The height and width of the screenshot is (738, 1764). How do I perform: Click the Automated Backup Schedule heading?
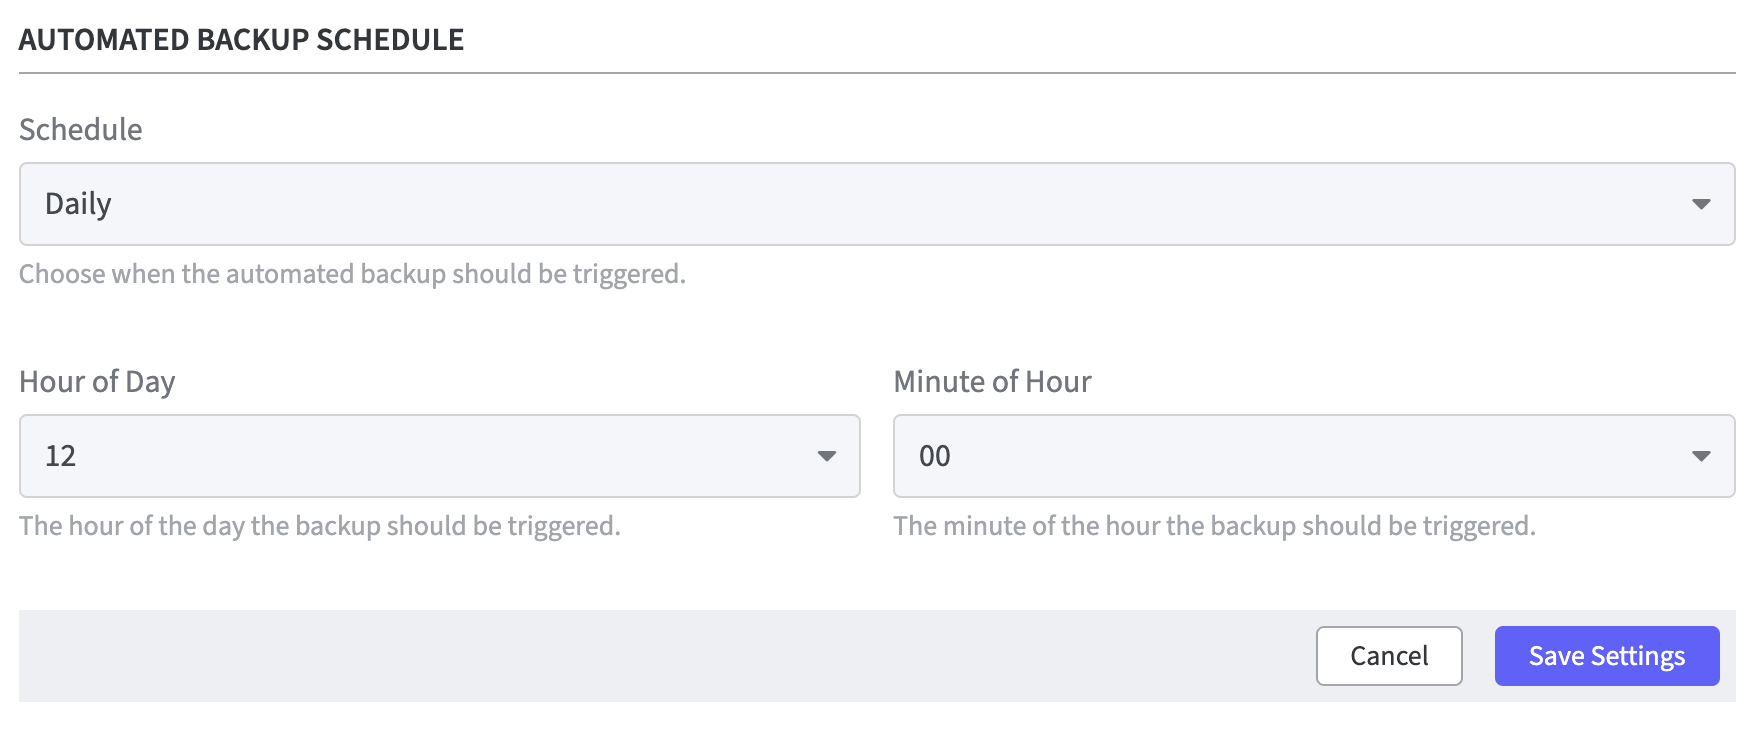(x=241, y=40)
